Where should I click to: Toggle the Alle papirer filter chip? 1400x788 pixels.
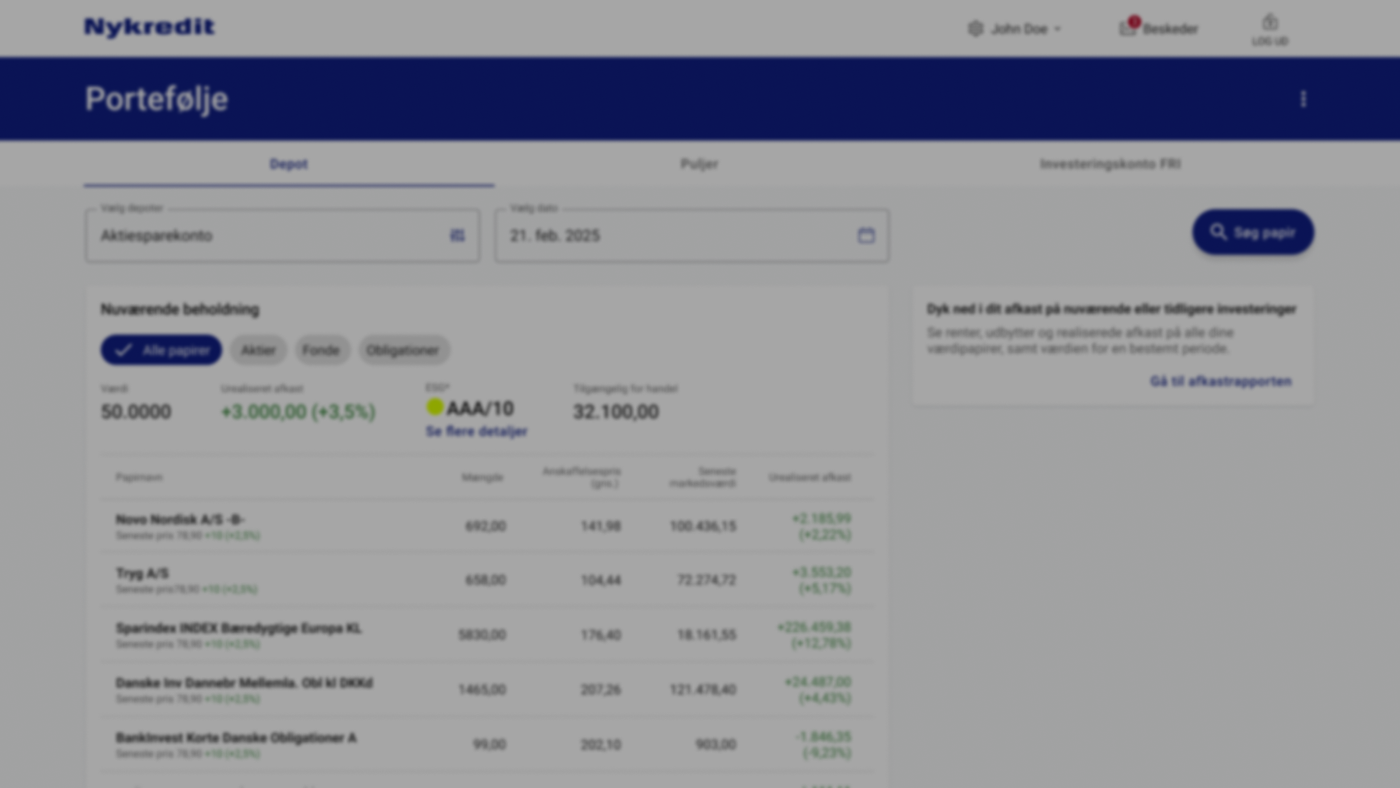point(161,350)
